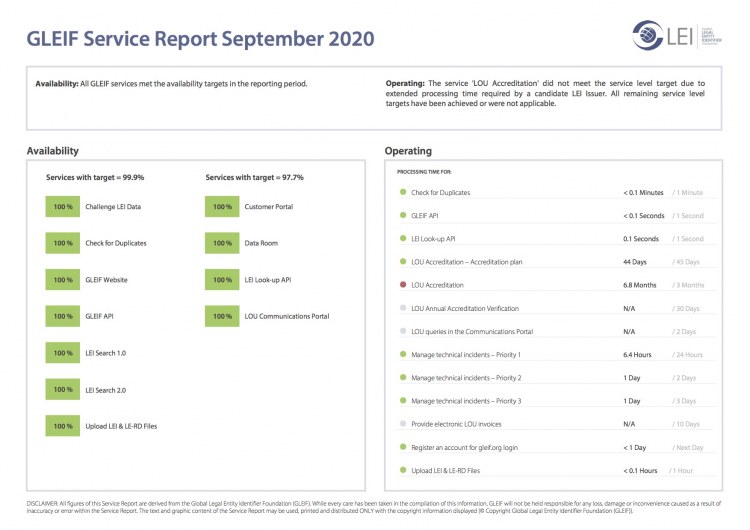Click the gray dot for LOU Annual Accreditation Verification

(x=402, y=308)
